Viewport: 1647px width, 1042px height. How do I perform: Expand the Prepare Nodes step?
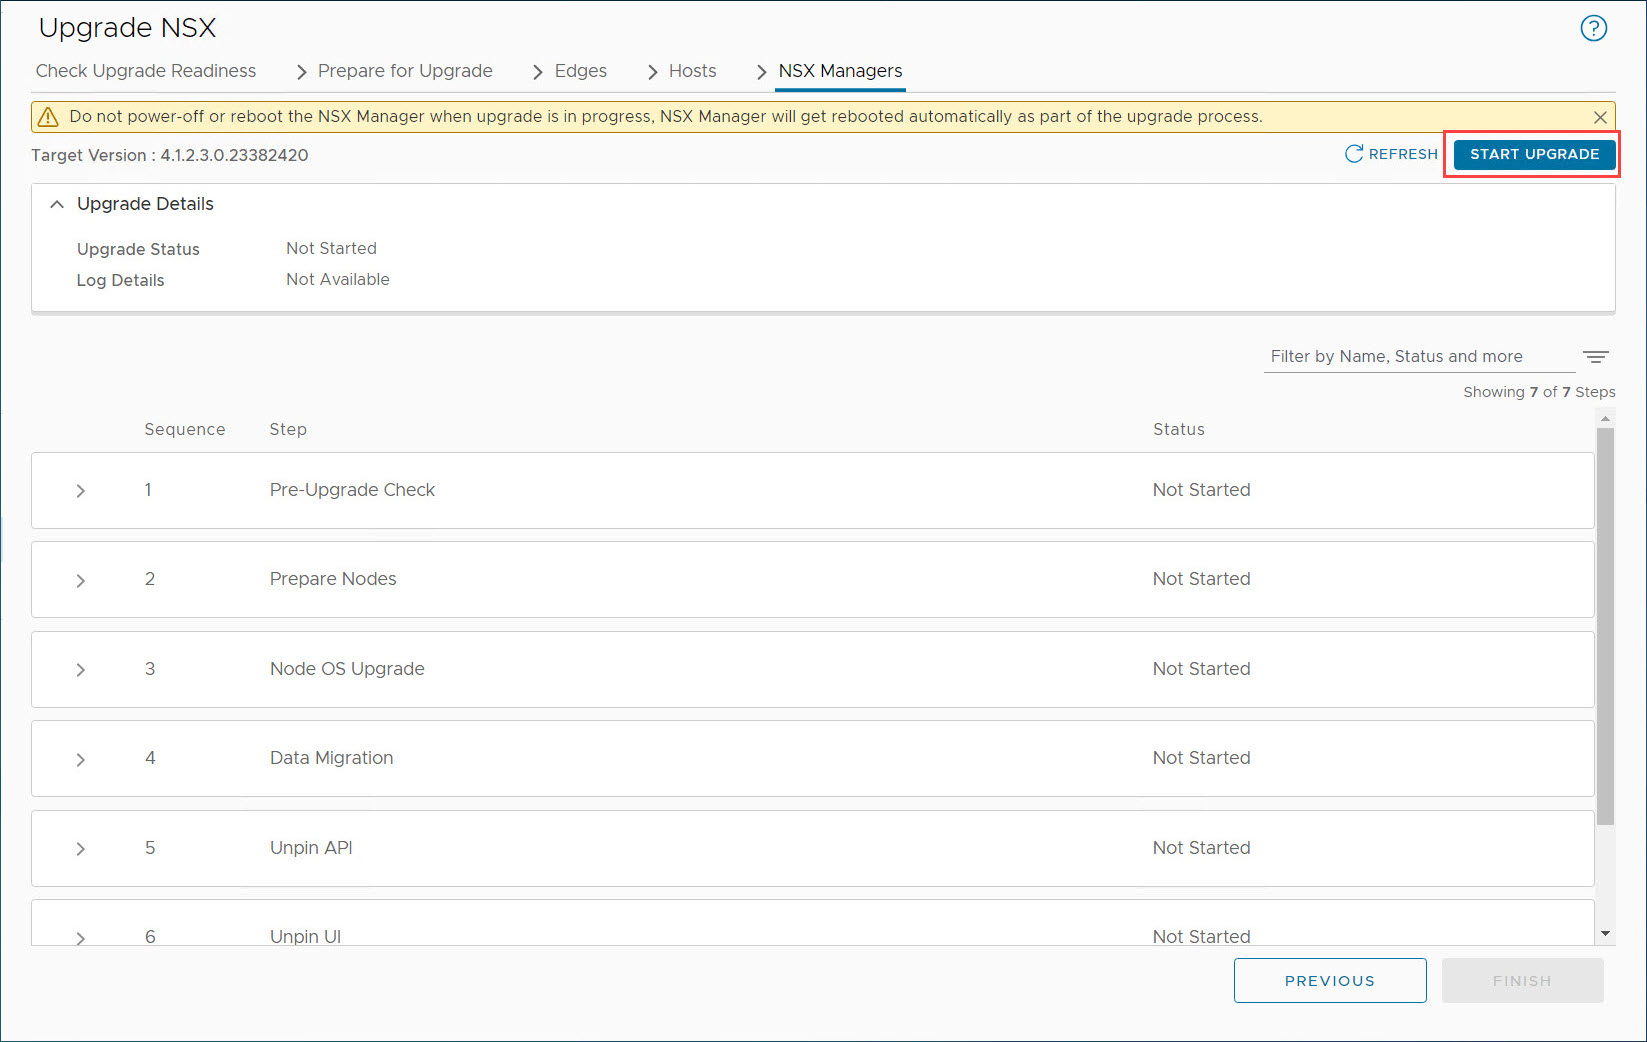(81, 580)
